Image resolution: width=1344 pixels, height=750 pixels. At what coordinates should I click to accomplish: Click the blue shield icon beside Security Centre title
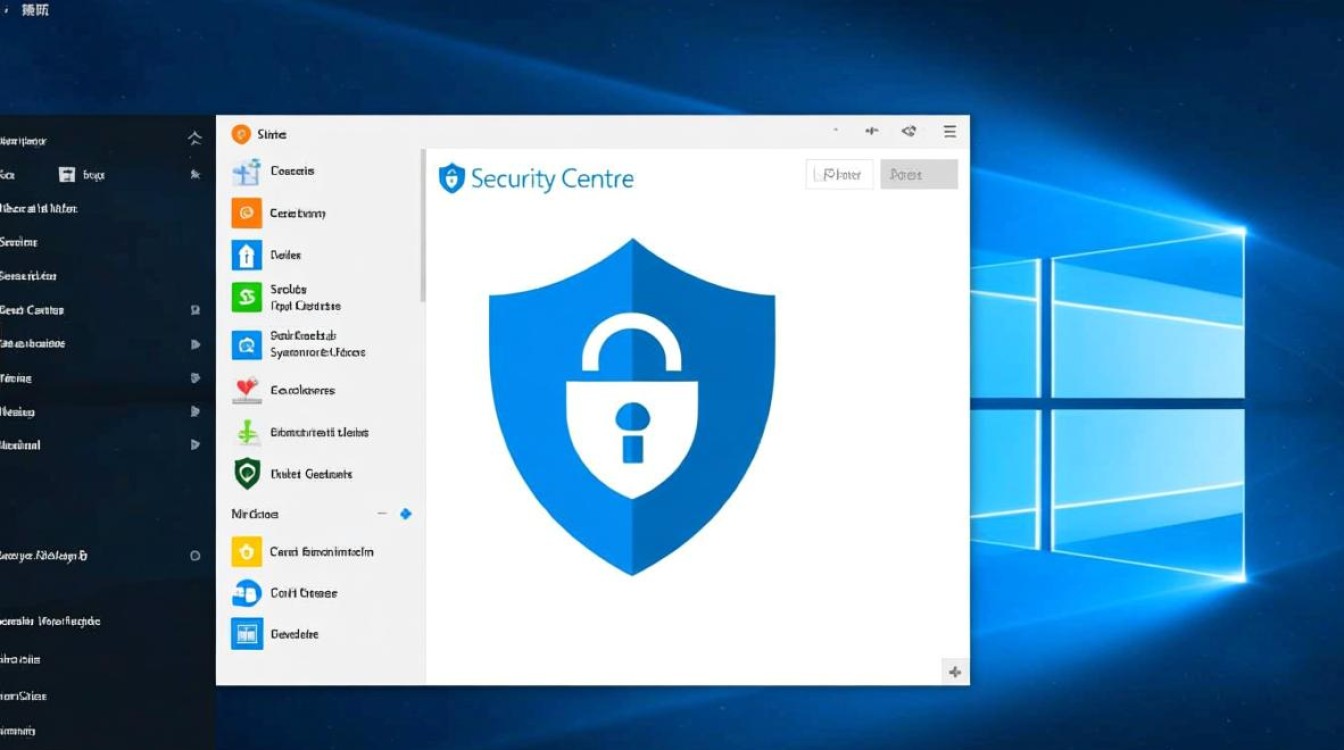(452, 179)
